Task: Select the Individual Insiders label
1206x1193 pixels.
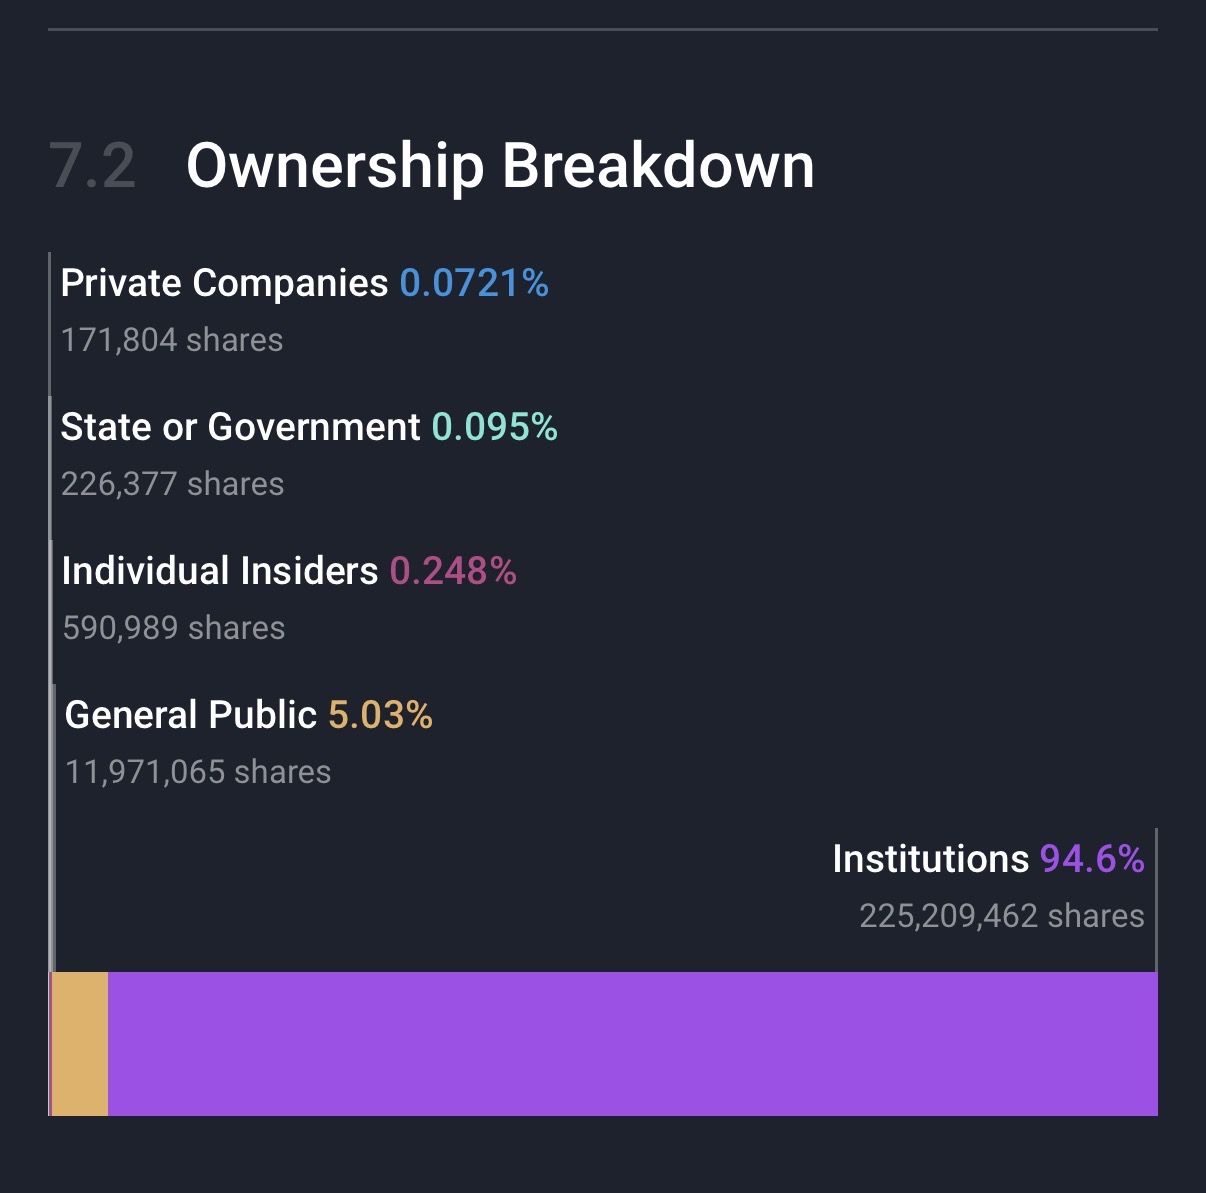Action: [220, 571]
